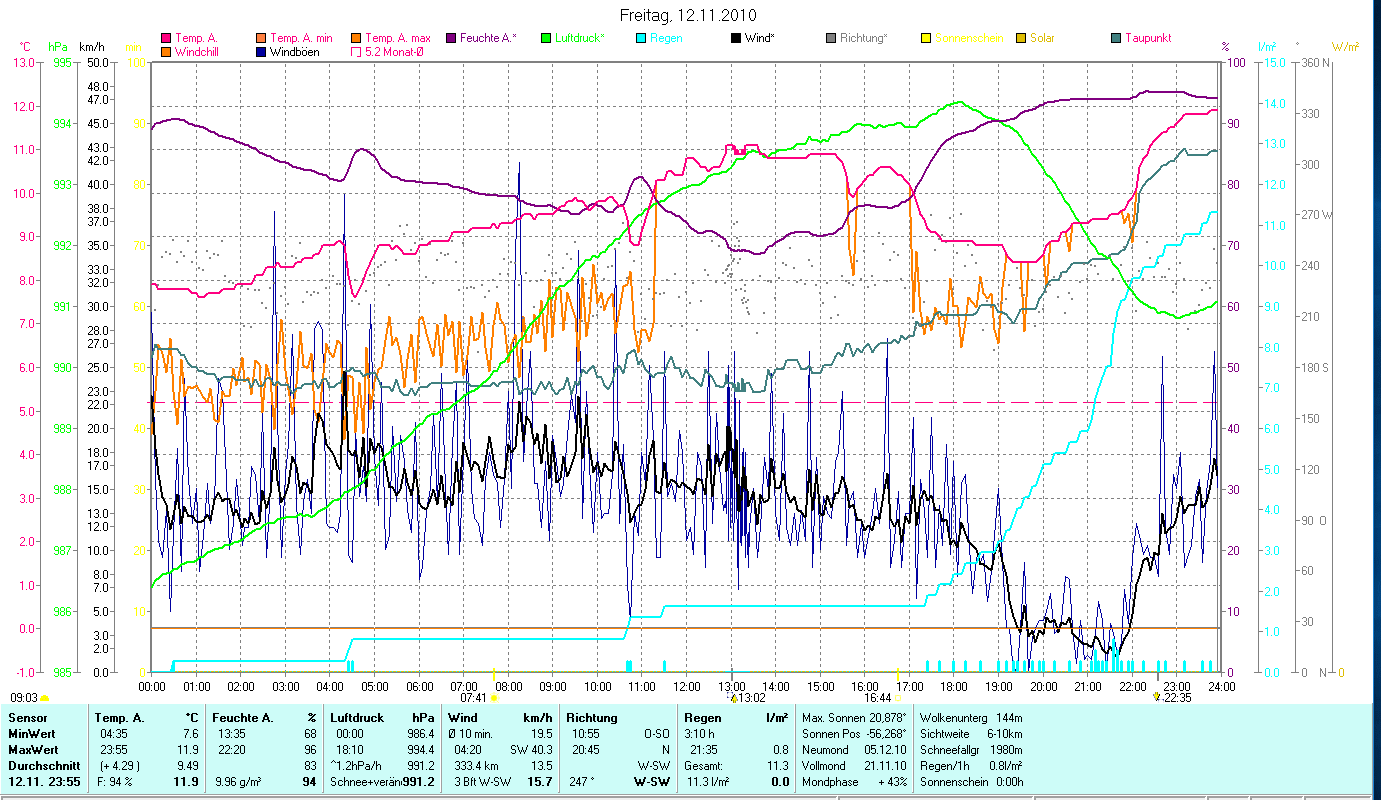1381x800 pixels.
Task: Click the chart title Freitag, 12.11.2010
Action: coord(690,16)
